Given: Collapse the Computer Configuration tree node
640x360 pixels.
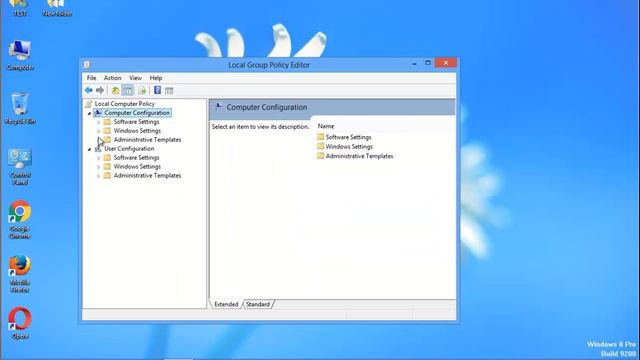Looking at the screenshot, I should (x=89, y=113).
